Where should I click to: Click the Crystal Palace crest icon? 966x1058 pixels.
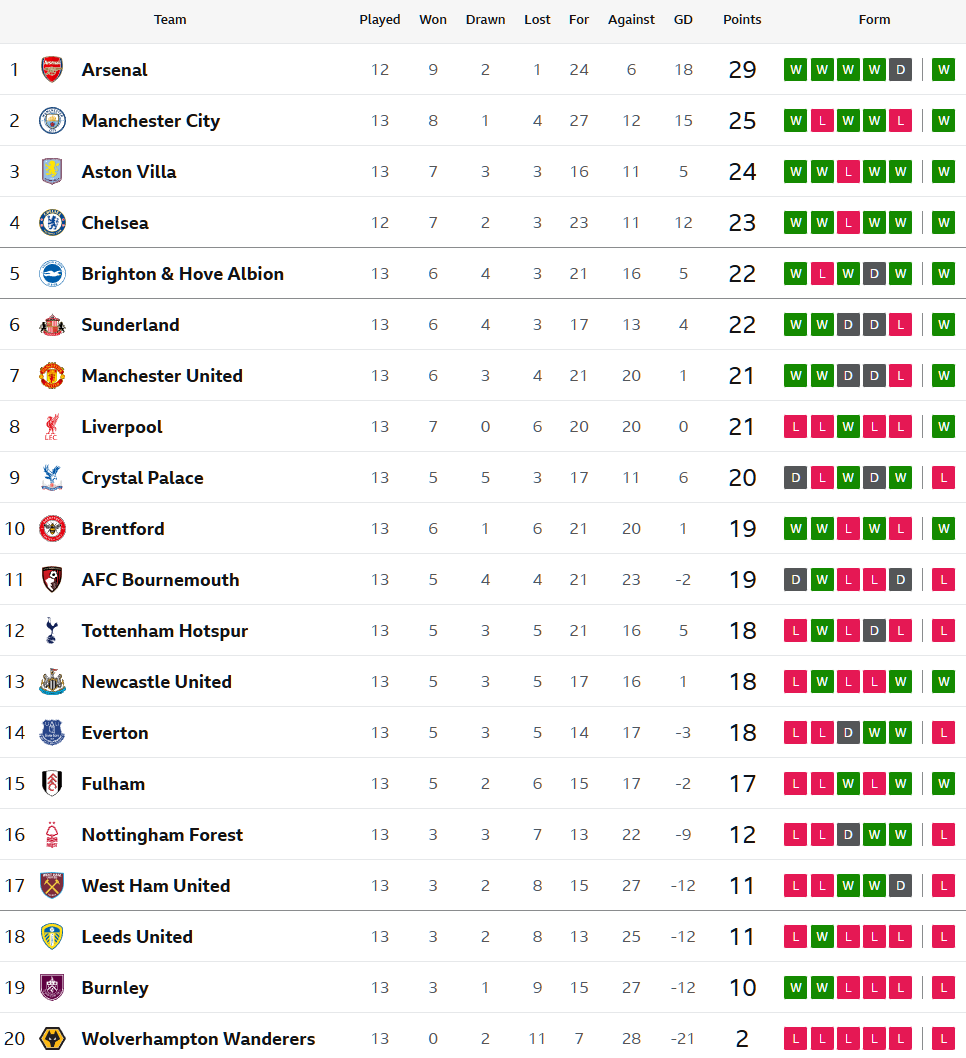point(52,478)
